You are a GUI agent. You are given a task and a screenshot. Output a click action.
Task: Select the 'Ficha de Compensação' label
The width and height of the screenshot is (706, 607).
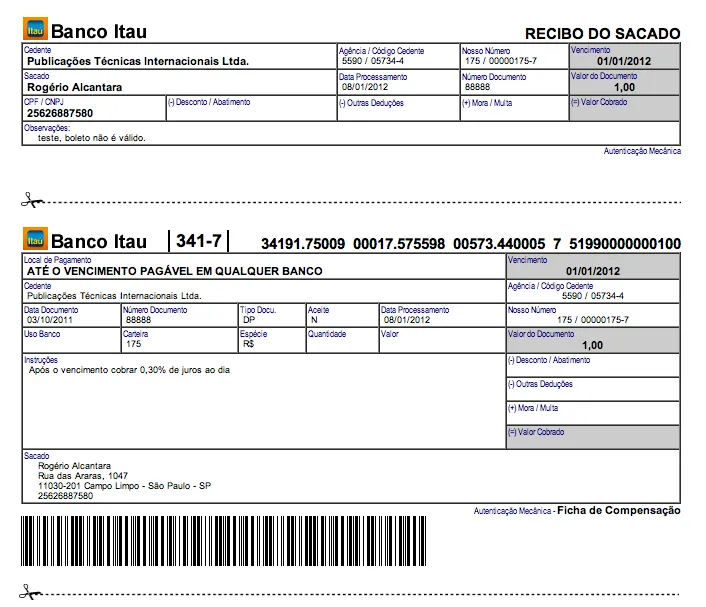pos(619,510)
